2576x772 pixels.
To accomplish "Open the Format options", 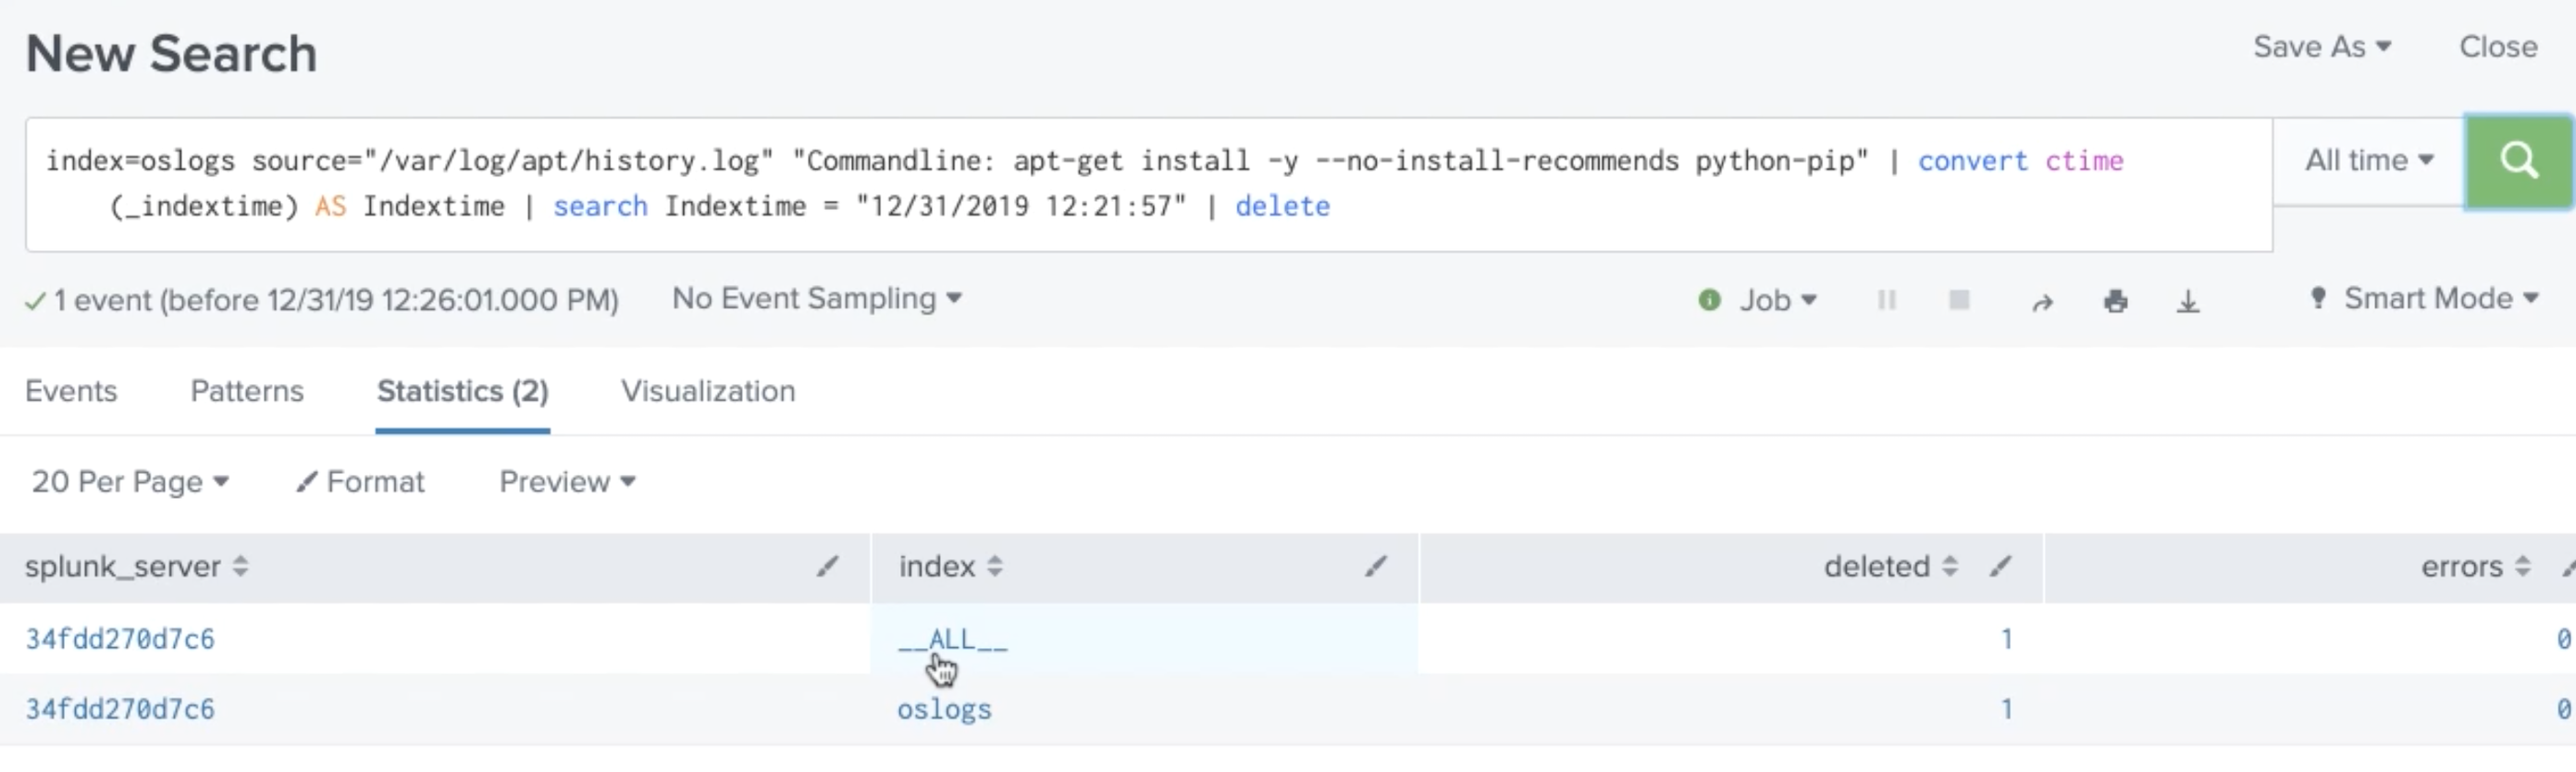I will pos(360,482).
